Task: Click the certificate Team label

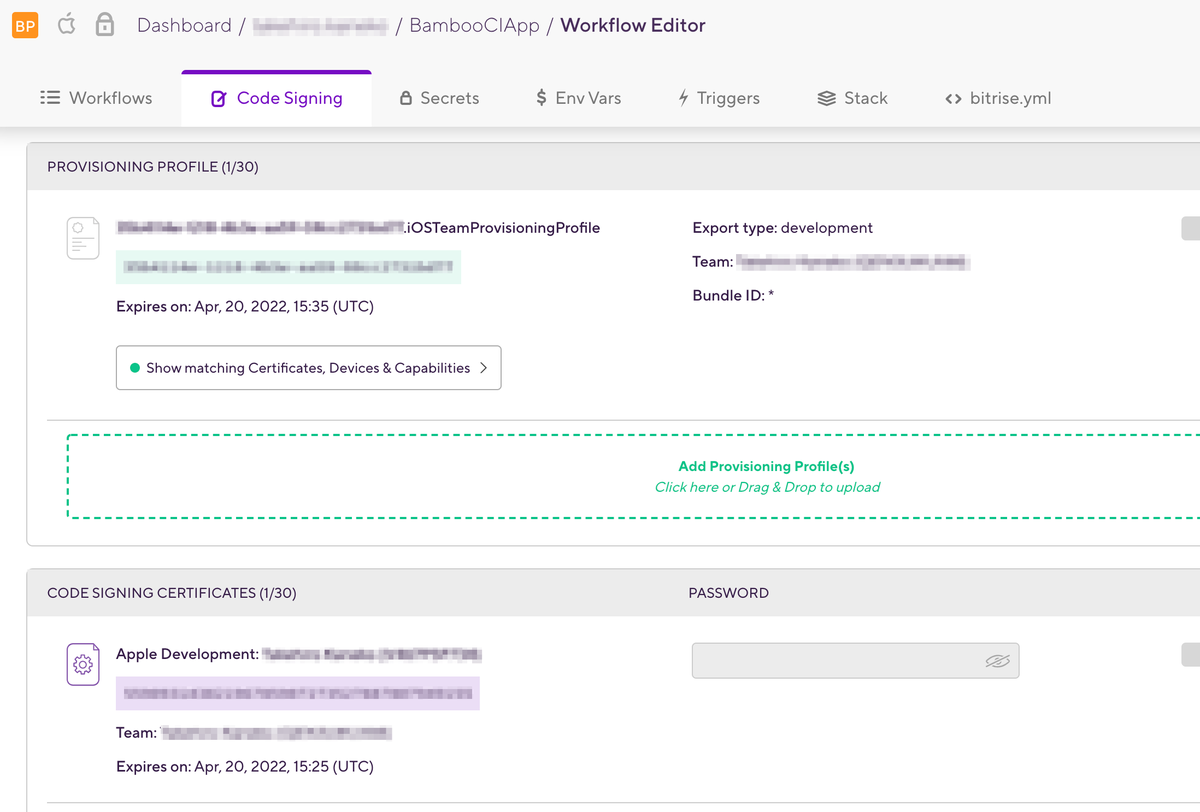Action: 136,733
